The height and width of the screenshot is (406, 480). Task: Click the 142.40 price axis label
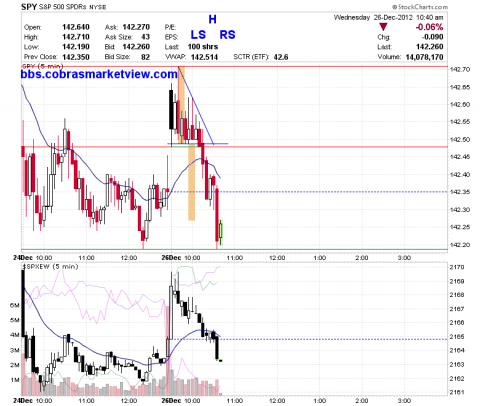pos(460,175)
